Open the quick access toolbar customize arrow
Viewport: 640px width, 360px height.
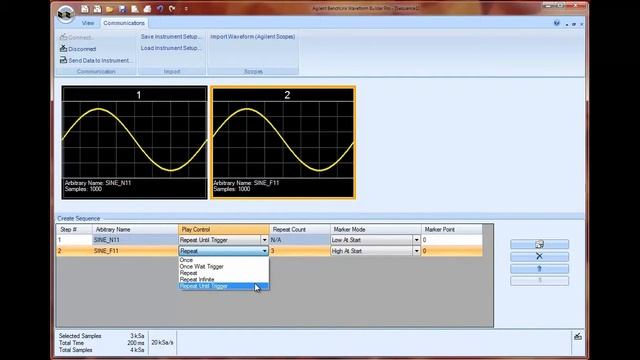click(186, 9)
